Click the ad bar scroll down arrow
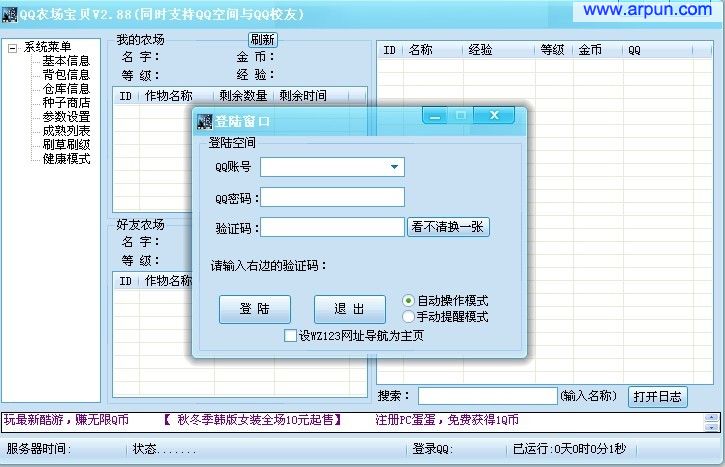The width and height of the screenshot is (725, 467). [711, 427]
